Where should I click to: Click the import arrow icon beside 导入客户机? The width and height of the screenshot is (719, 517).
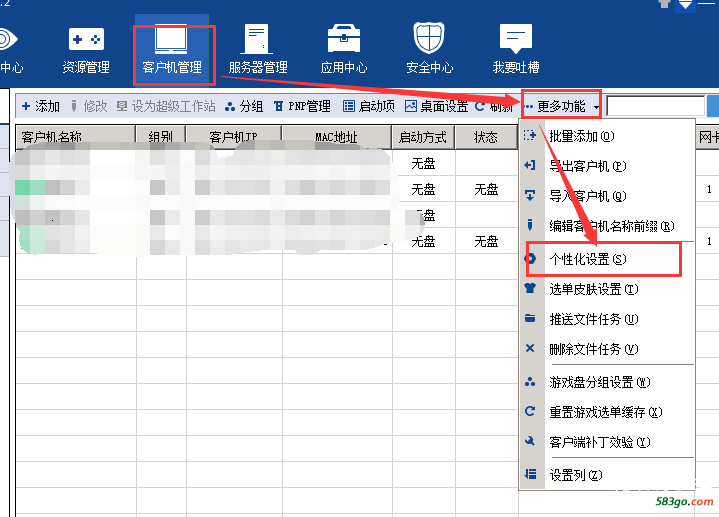click(530, 195)
